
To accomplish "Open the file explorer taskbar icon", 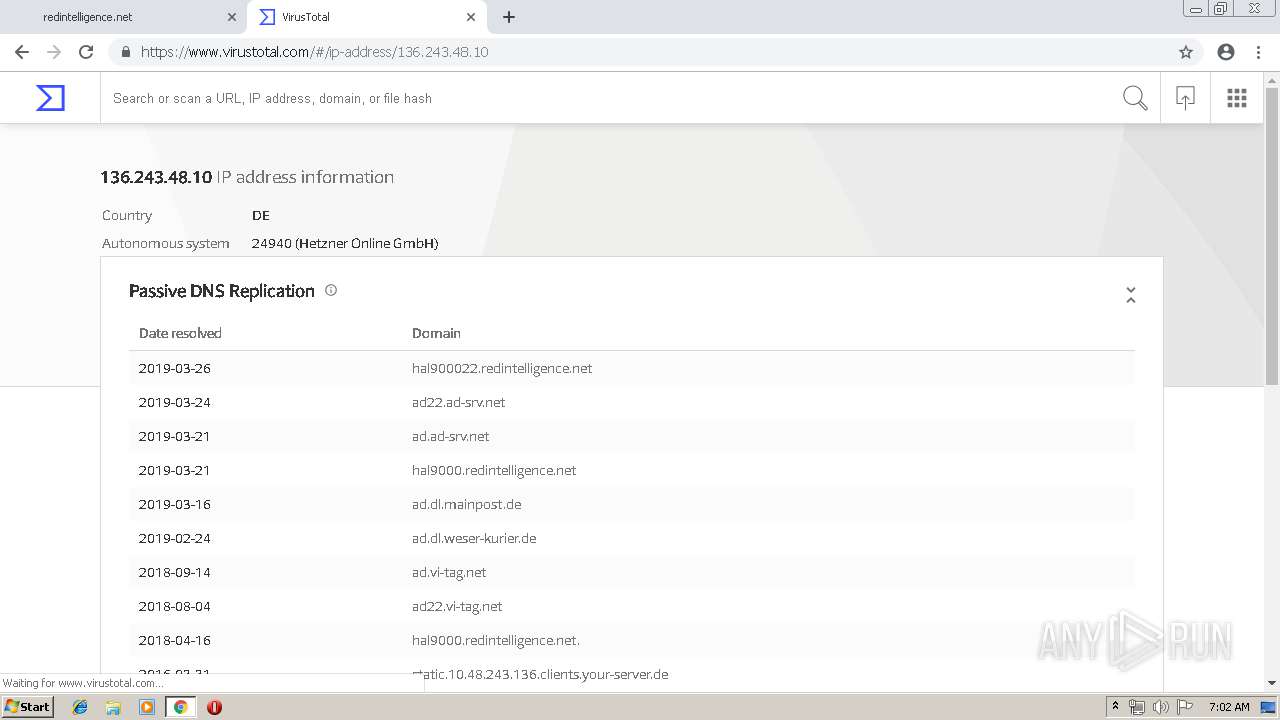I will click(113, 707).
